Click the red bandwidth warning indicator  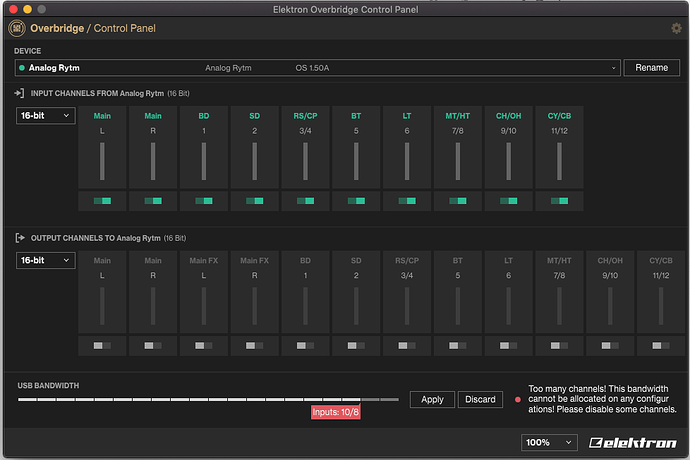pyautogui.click(x=518, y=400)
